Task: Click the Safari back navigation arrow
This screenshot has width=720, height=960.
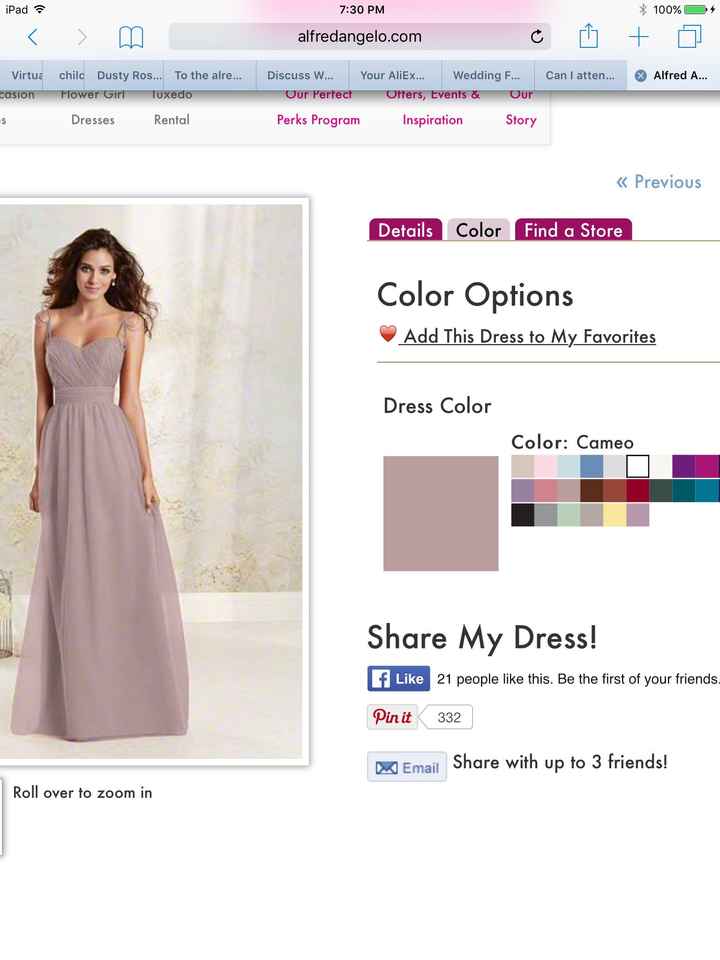Action: point(30,35)
